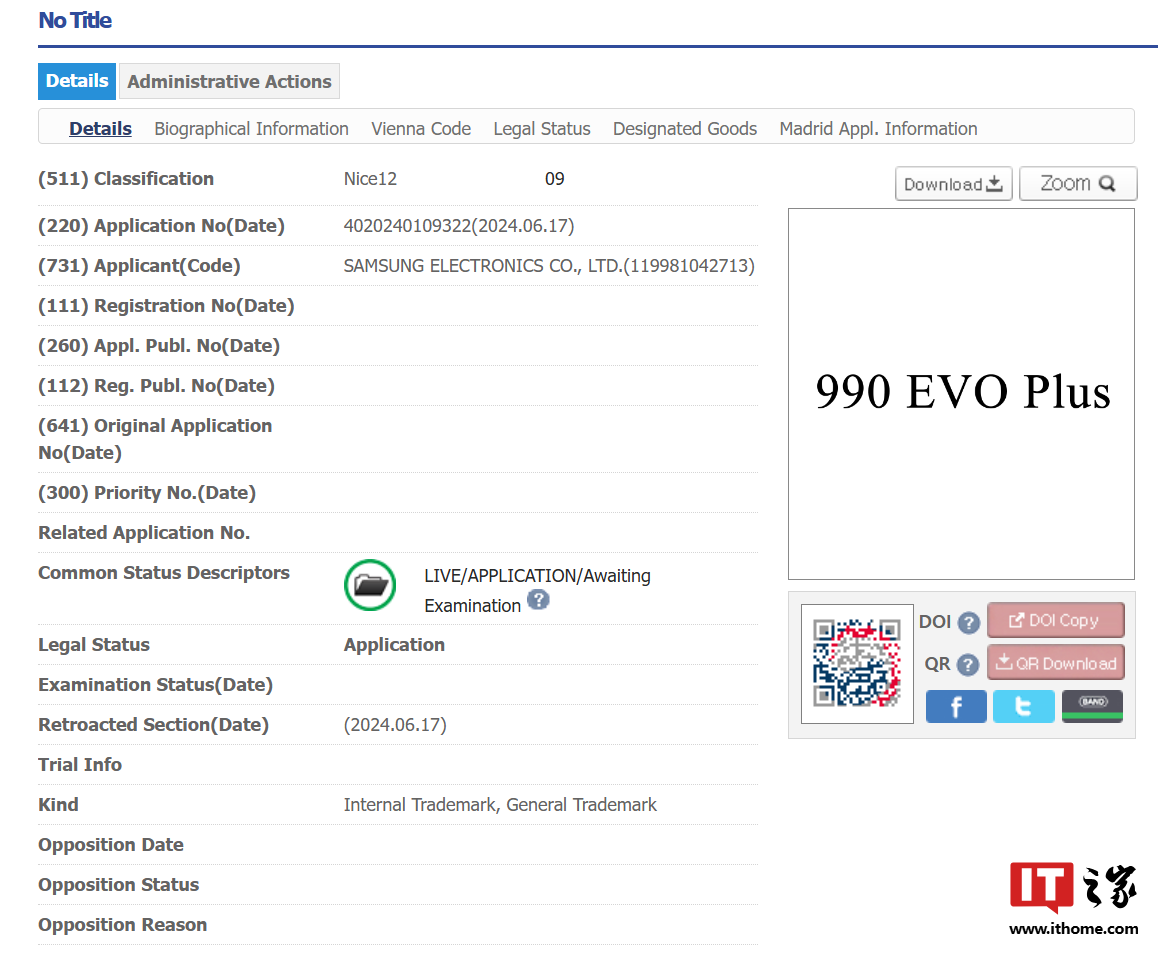This screenshot has height=961, width=1158.
Task: Share via BAND icon
Action: point(1092,707)
